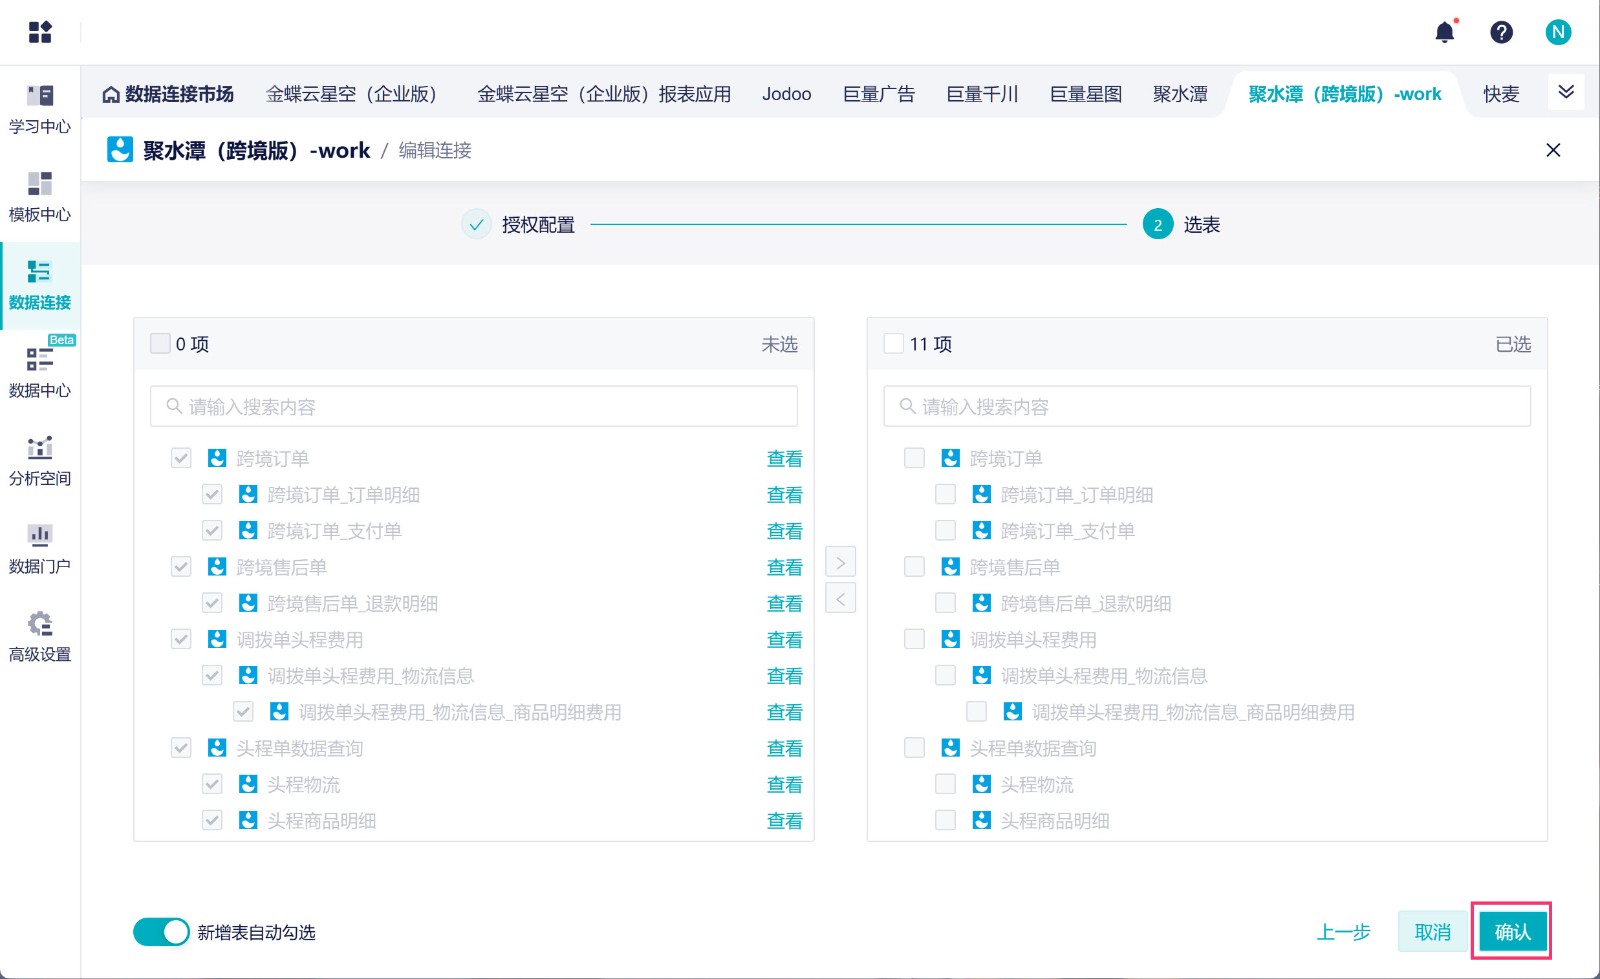
Task: Open user avatar N menu
Action: click(1558, 32)
